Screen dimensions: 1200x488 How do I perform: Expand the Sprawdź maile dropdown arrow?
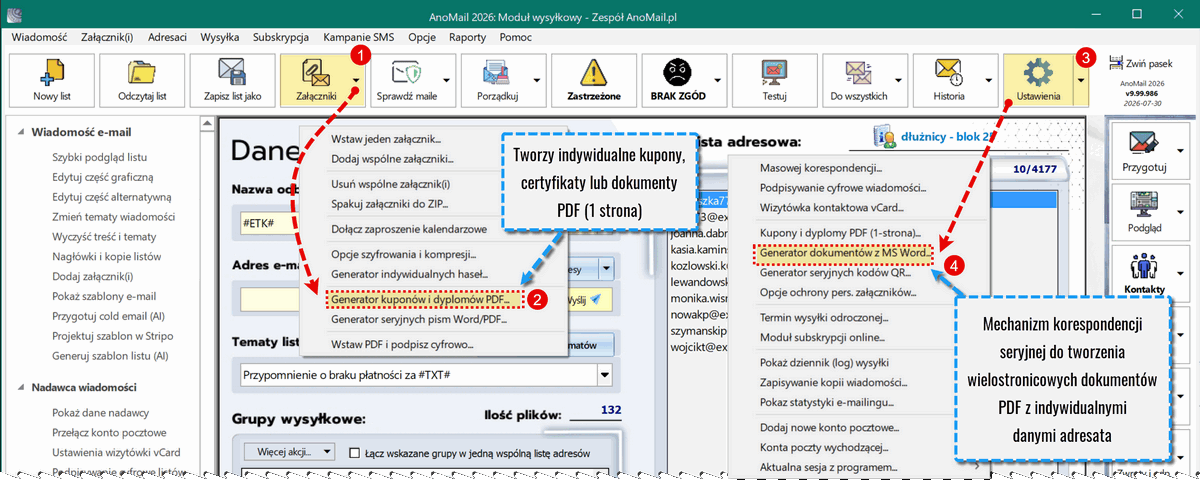coord(448,81)
